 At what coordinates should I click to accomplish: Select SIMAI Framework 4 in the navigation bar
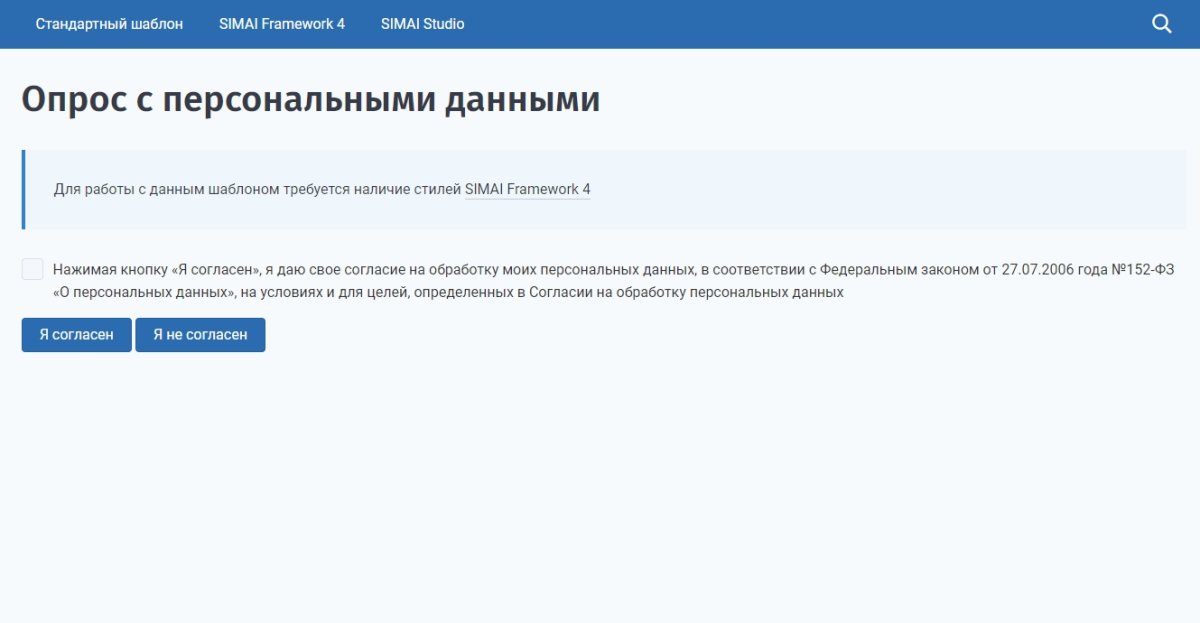[x=284, y=23]
